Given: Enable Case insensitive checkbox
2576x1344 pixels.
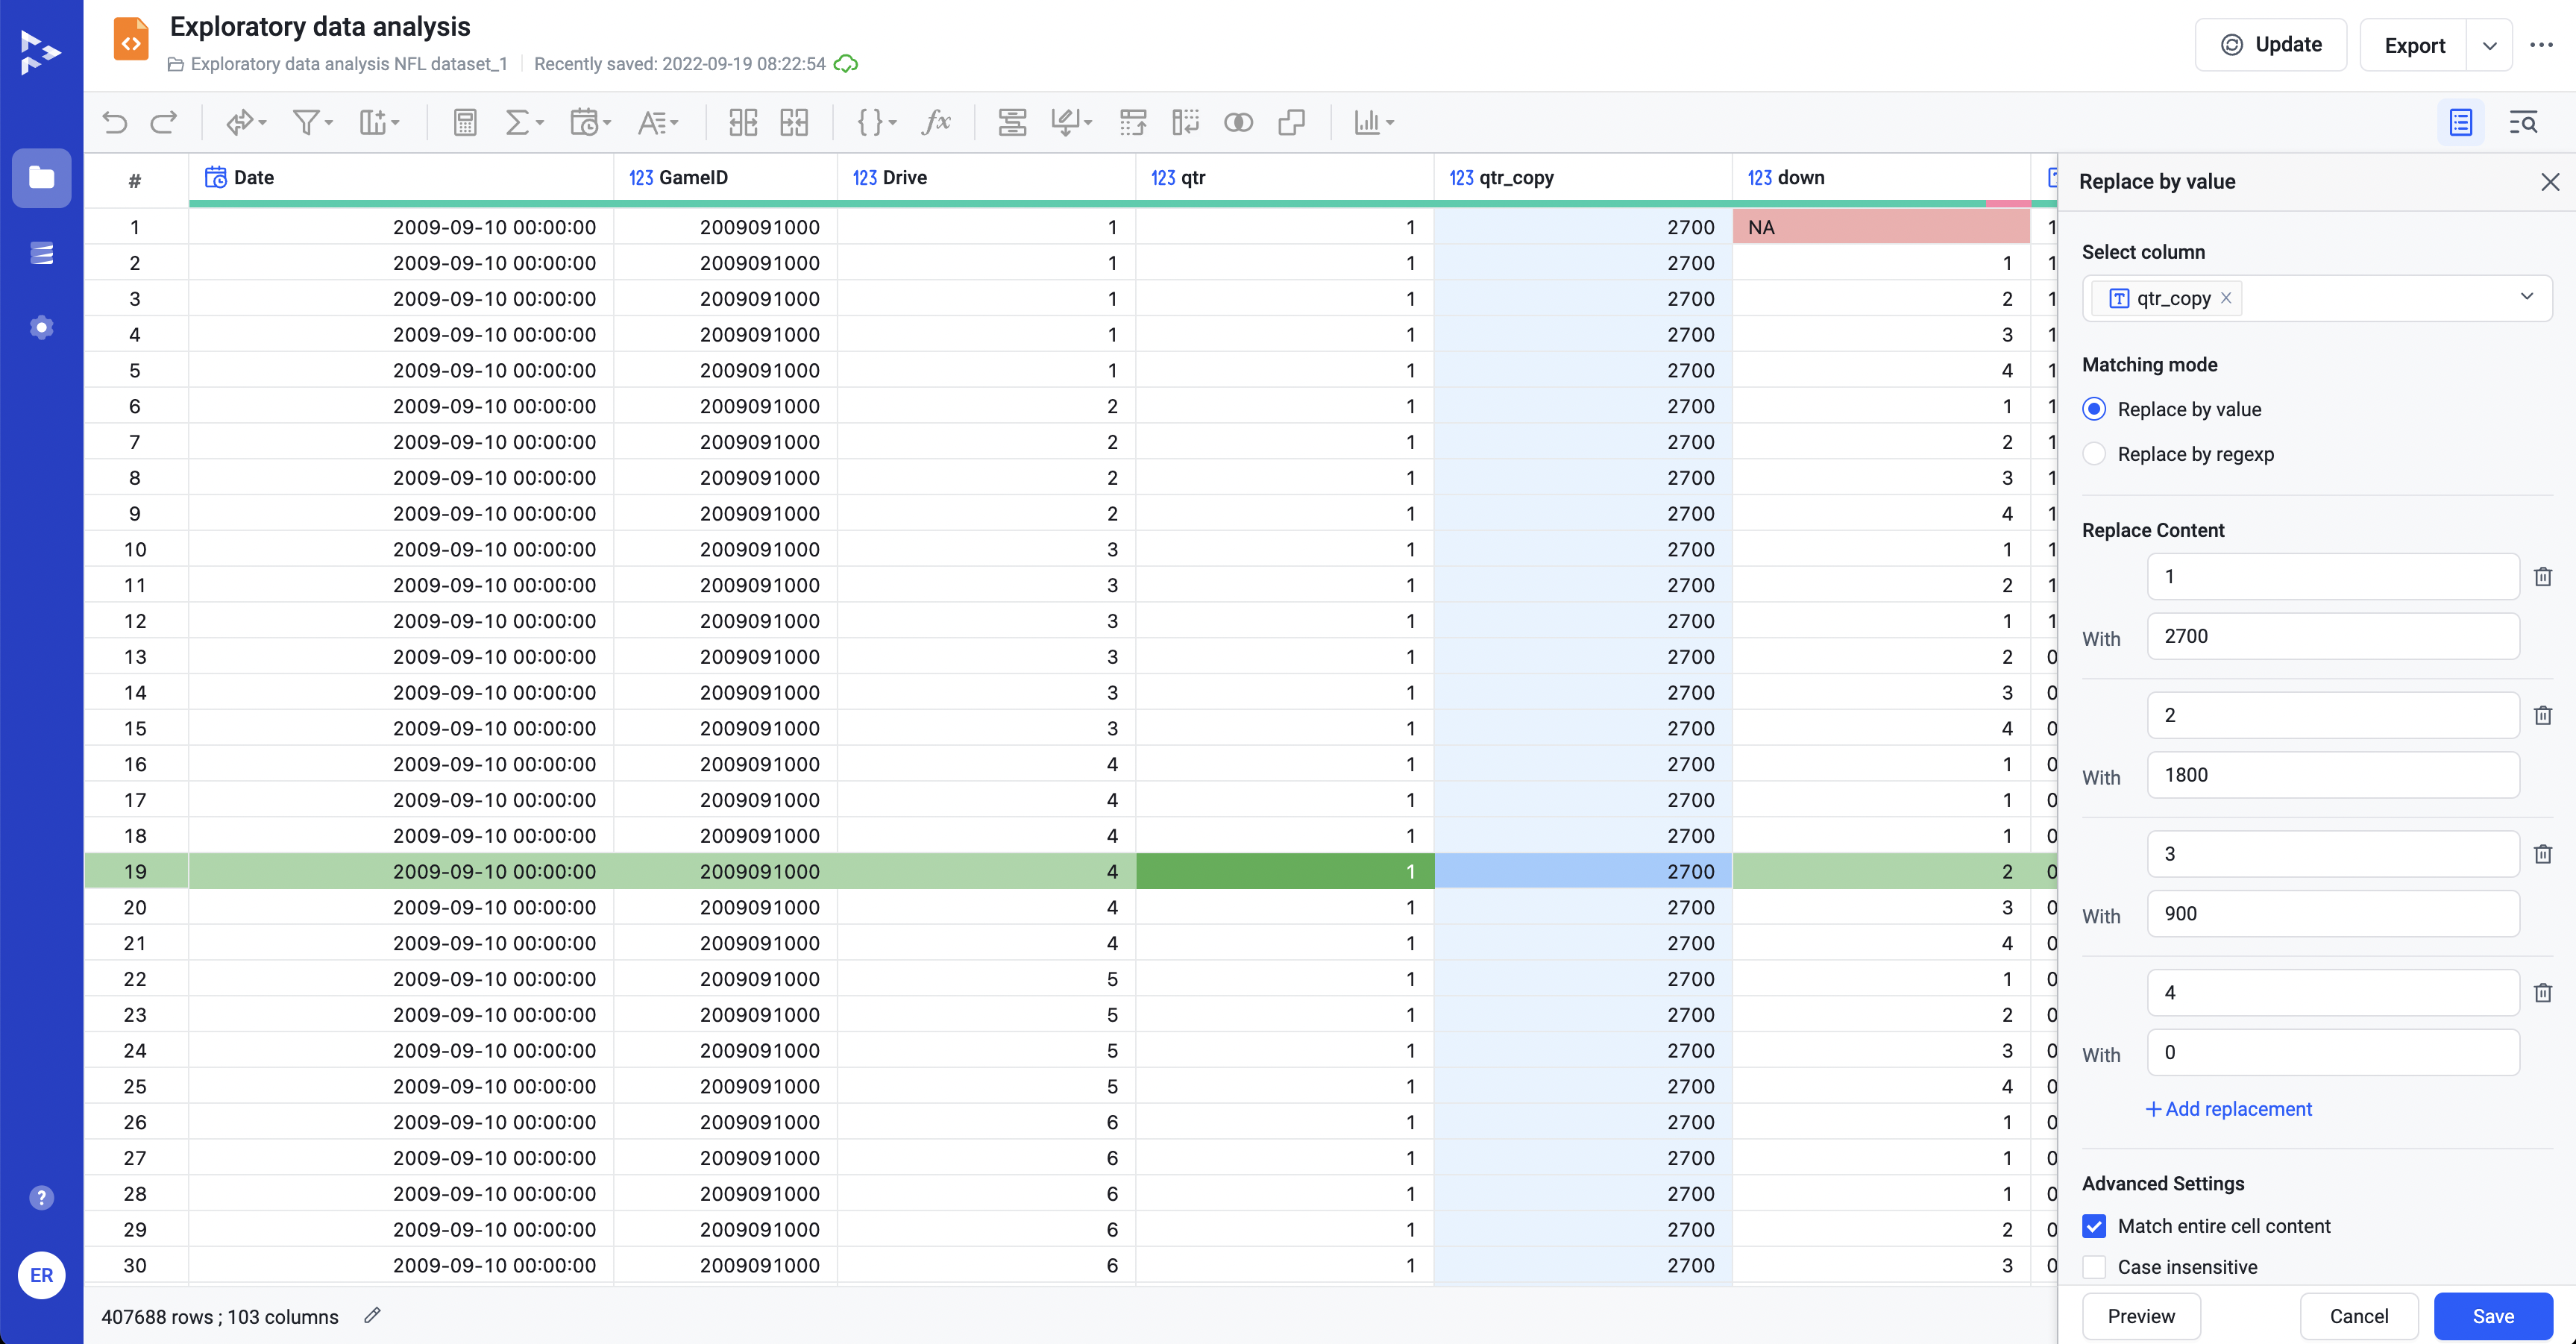Looking at the screenshot, I should pos(2094,1267).
